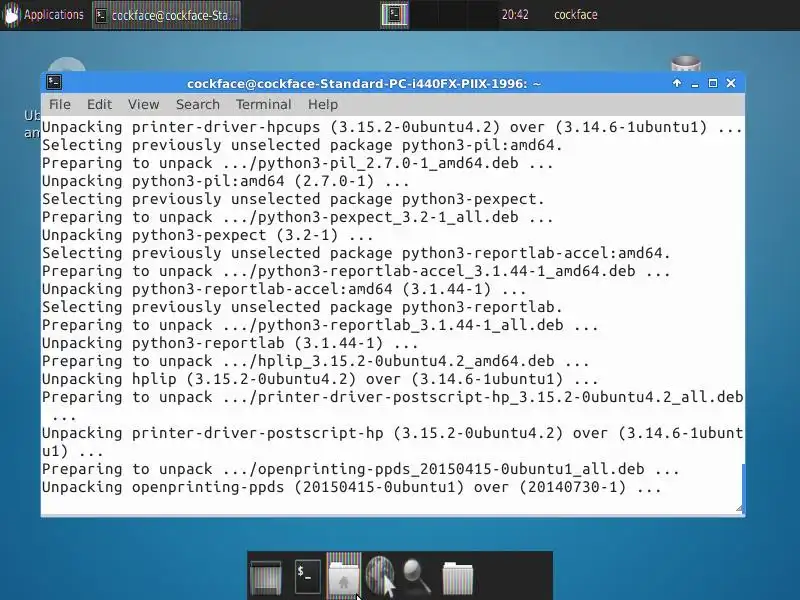Click "Preparing to unpack .../hplip_3.15.2" line
This screenshot has height=600, width=800.
pyautogui.click(x=315, y=361)
